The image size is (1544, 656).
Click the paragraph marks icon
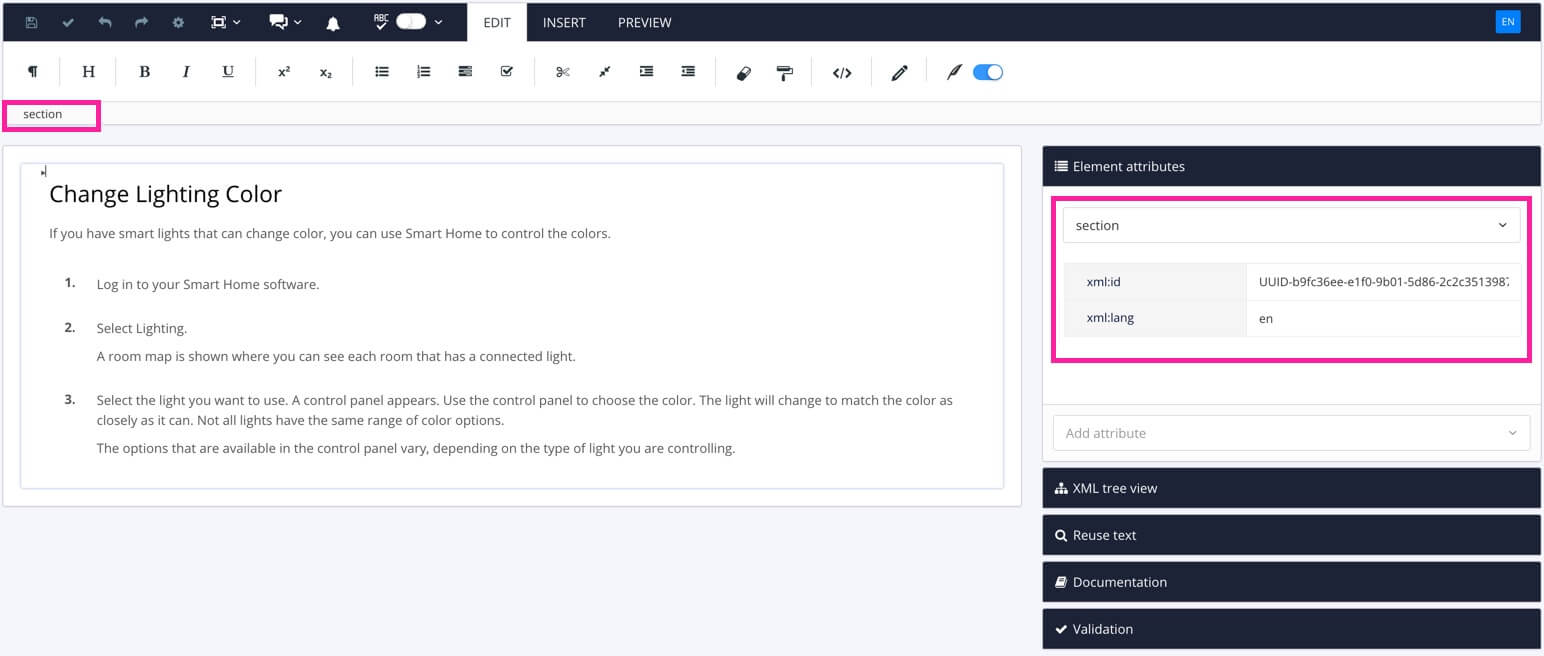32,71
